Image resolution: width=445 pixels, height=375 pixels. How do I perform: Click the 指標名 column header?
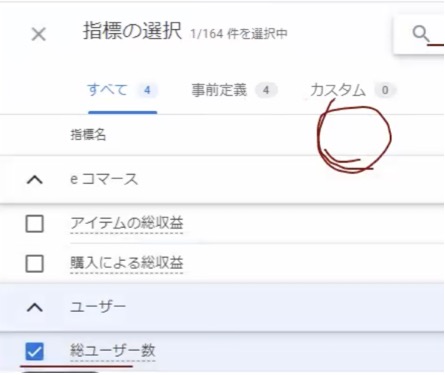coord(88,135)
